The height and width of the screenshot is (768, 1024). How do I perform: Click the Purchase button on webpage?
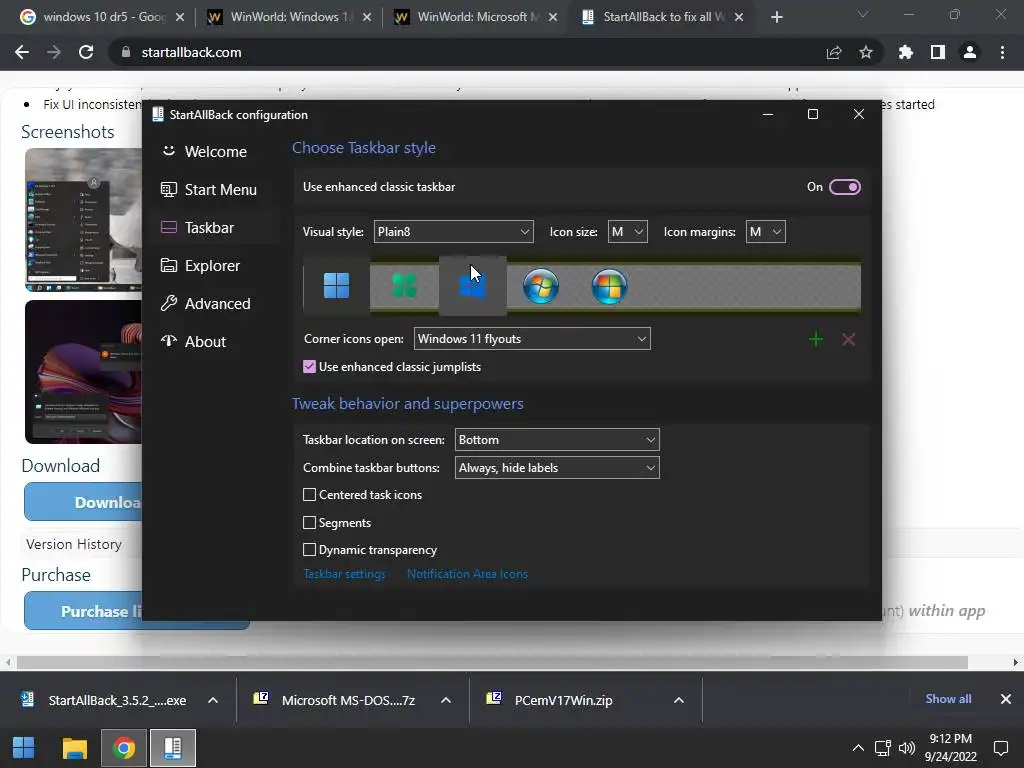(83, 611)
